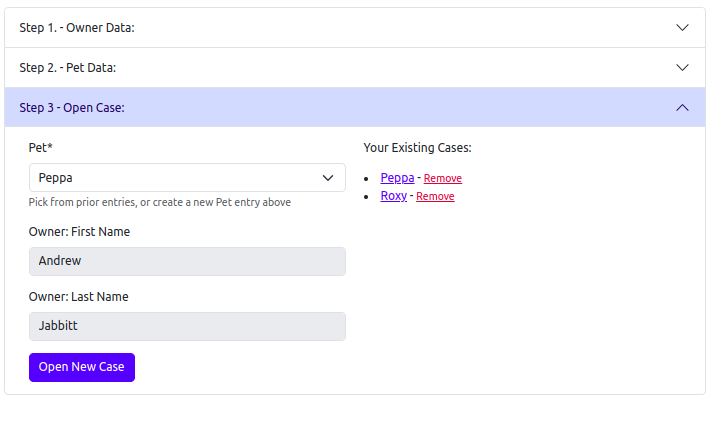
Task: Click the Owner: First Name label
Action: click(79, 232)
